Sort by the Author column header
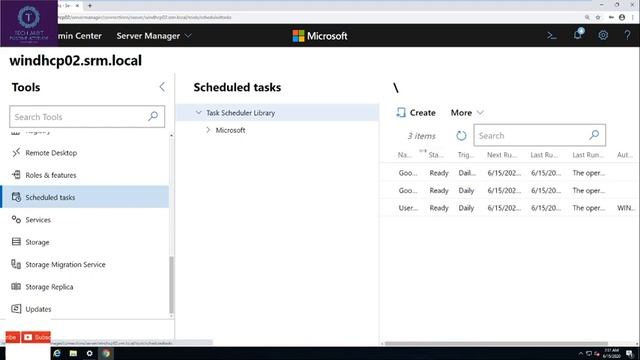 coord(624,155)
